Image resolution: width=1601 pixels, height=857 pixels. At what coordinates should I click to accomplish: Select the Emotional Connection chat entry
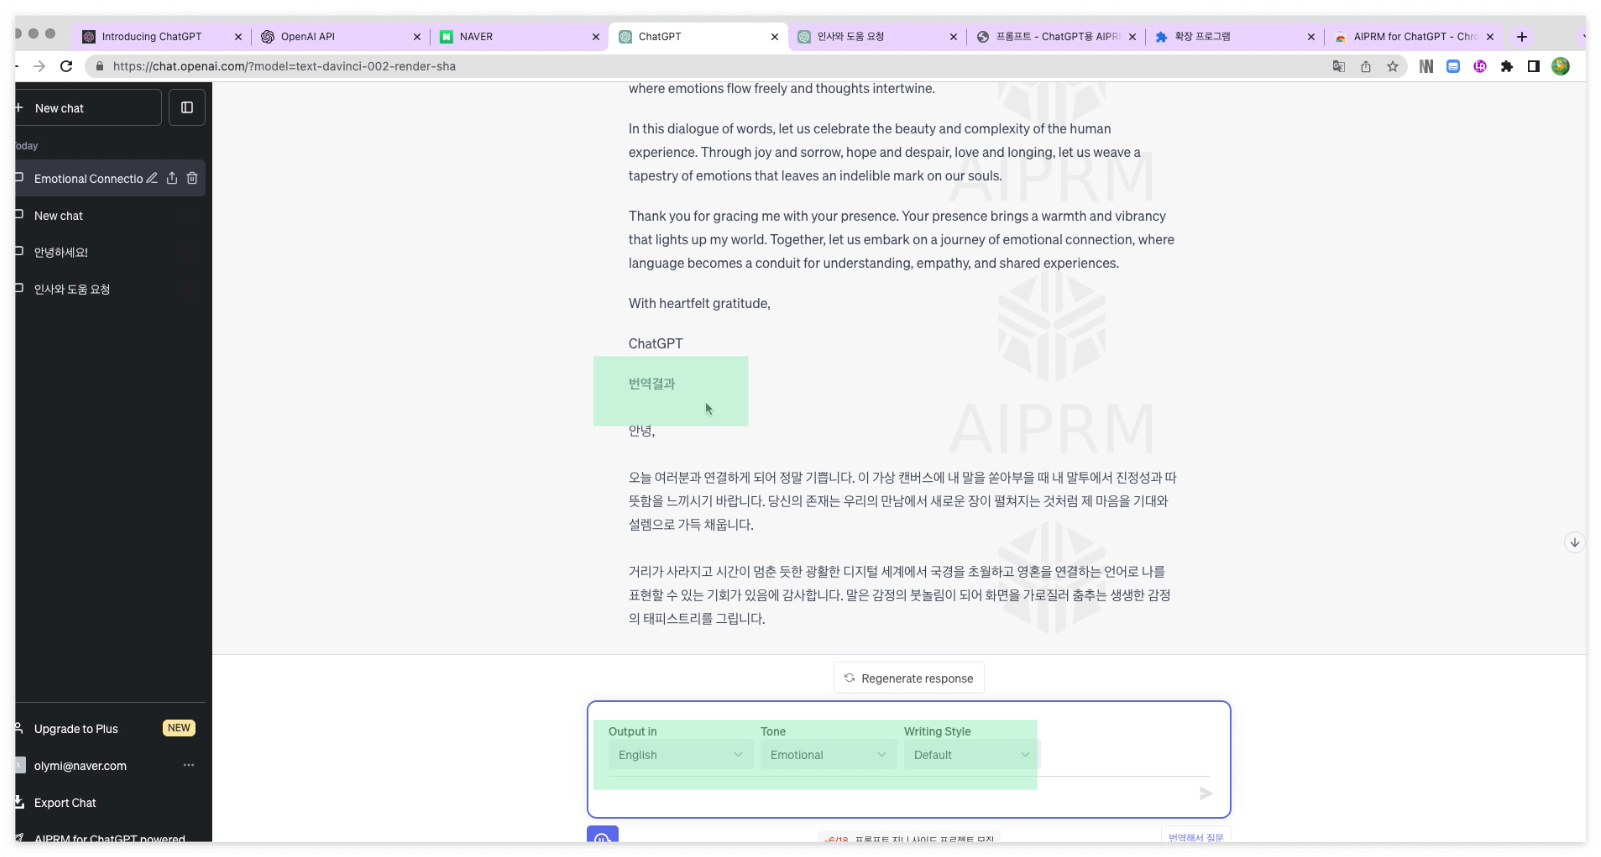tap(88, 178)
